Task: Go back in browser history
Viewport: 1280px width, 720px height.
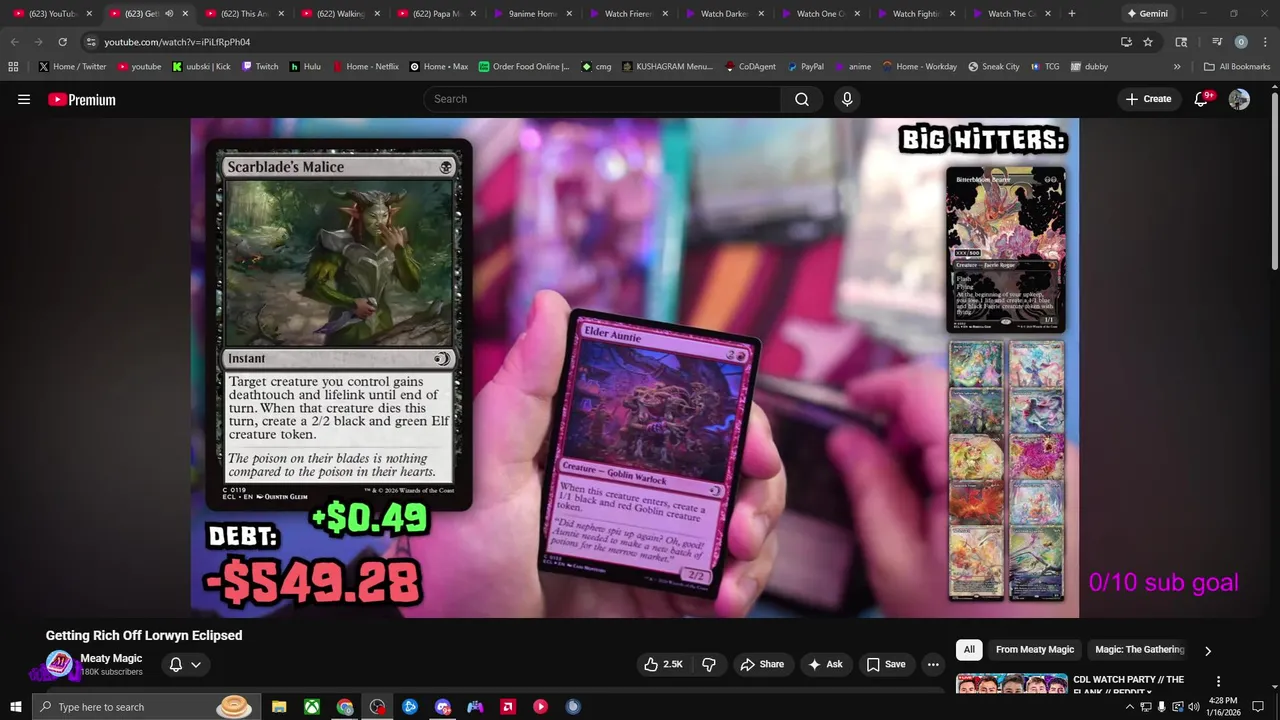Action: pos(14,42)
